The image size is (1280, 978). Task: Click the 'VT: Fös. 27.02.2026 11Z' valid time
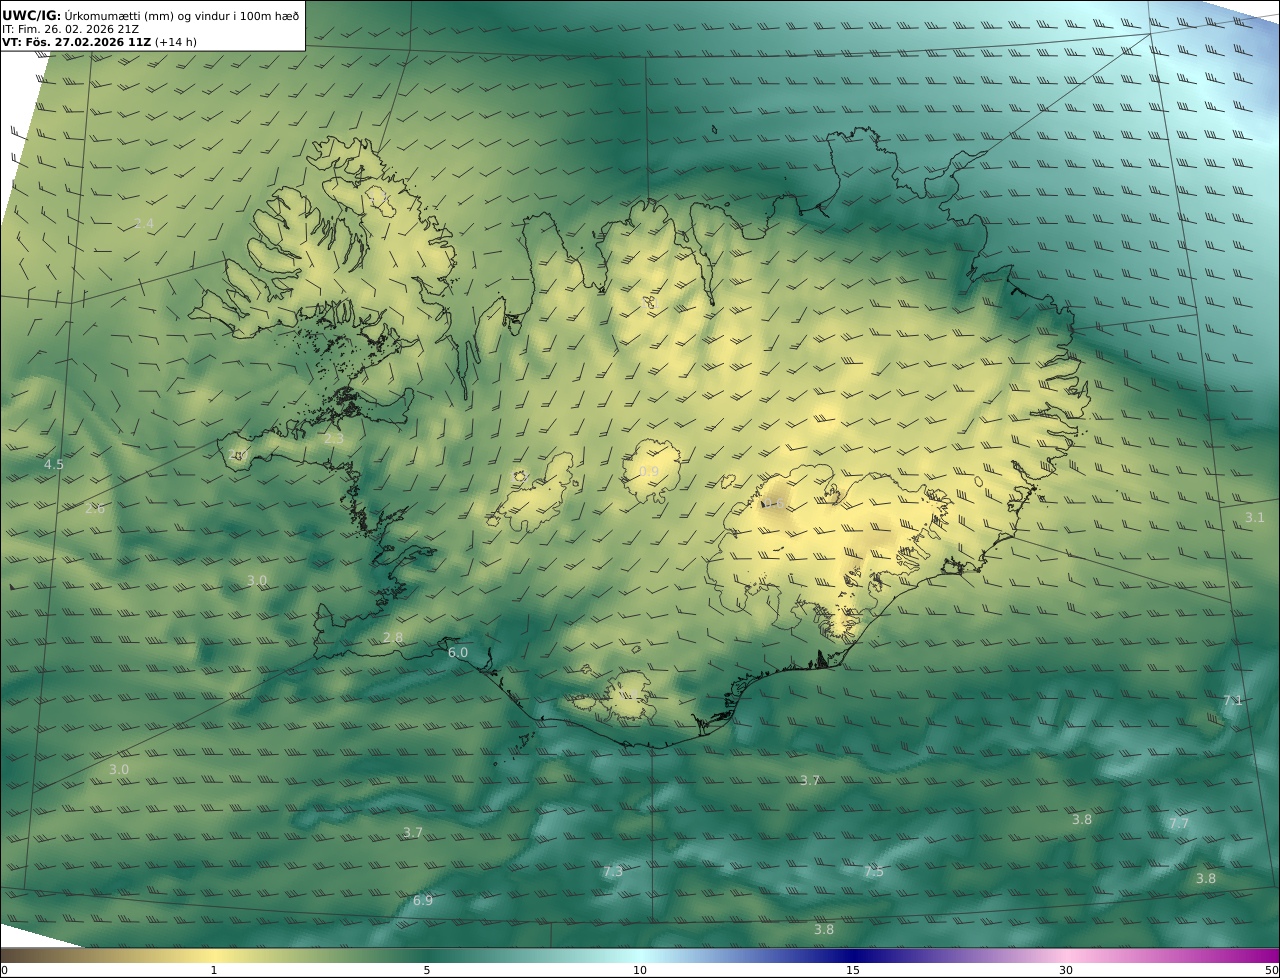76,42
